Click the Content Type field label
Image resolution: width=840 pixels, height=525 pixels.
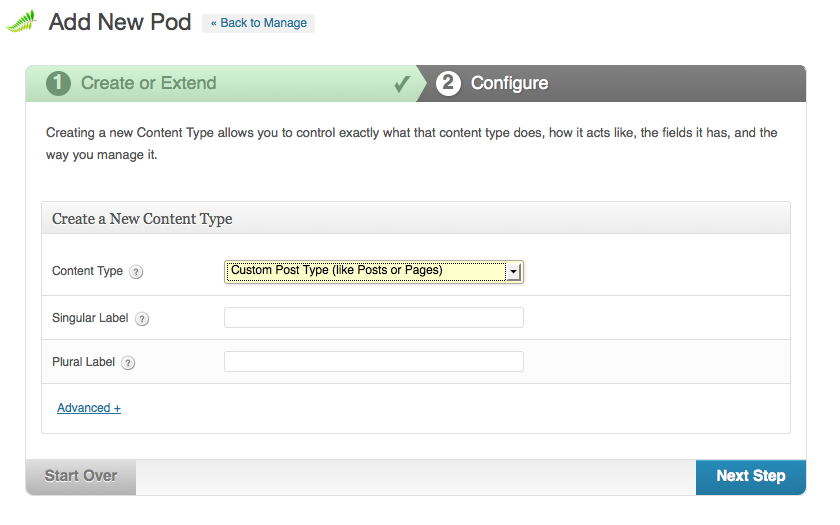pos(87,271)
